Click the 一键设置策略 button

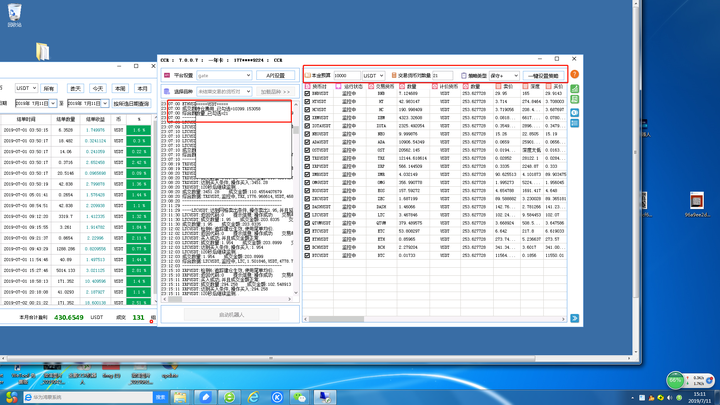coord(543,75)
